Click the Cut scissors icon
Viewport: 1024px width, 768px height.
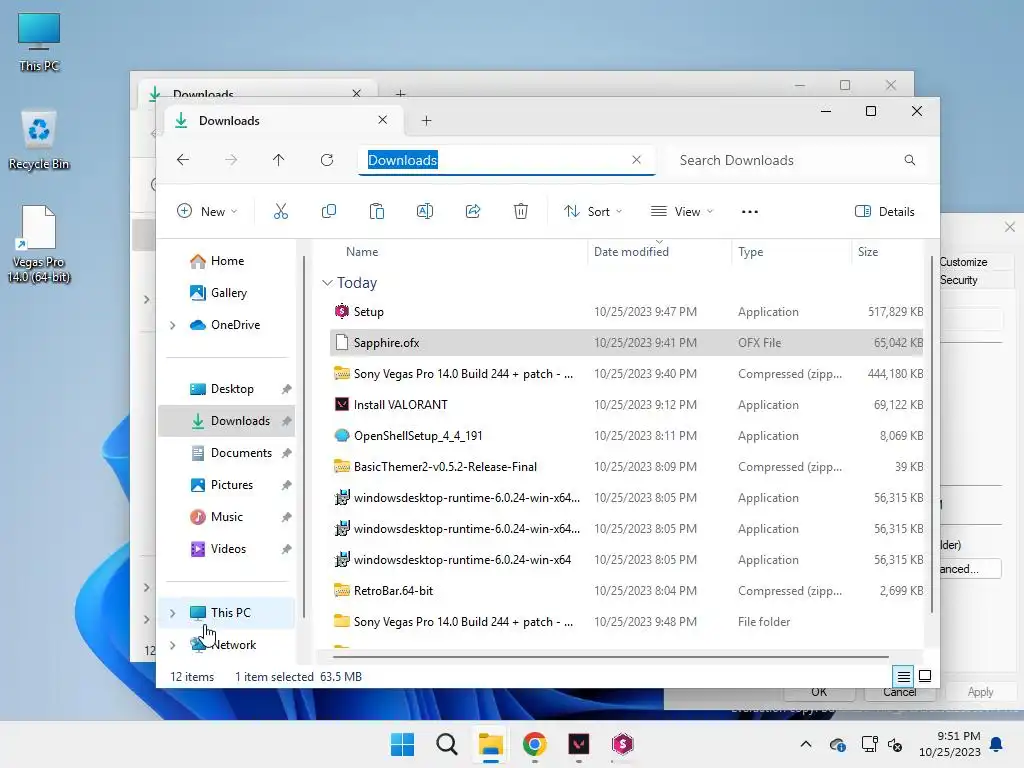[x=281, y=212]
